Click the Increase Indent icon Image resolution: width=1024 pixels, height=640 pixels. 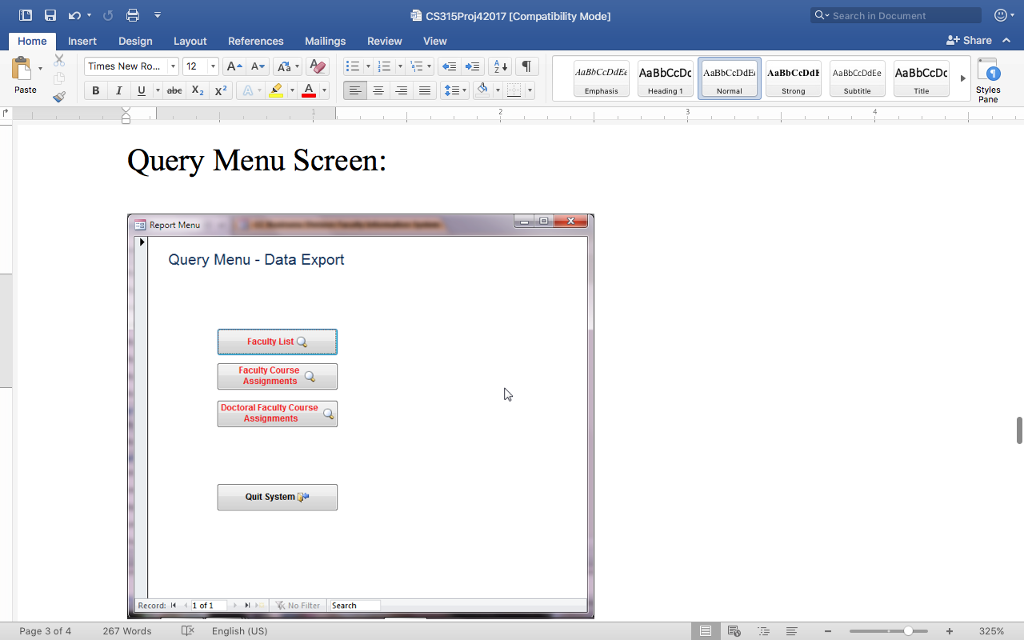472,67
